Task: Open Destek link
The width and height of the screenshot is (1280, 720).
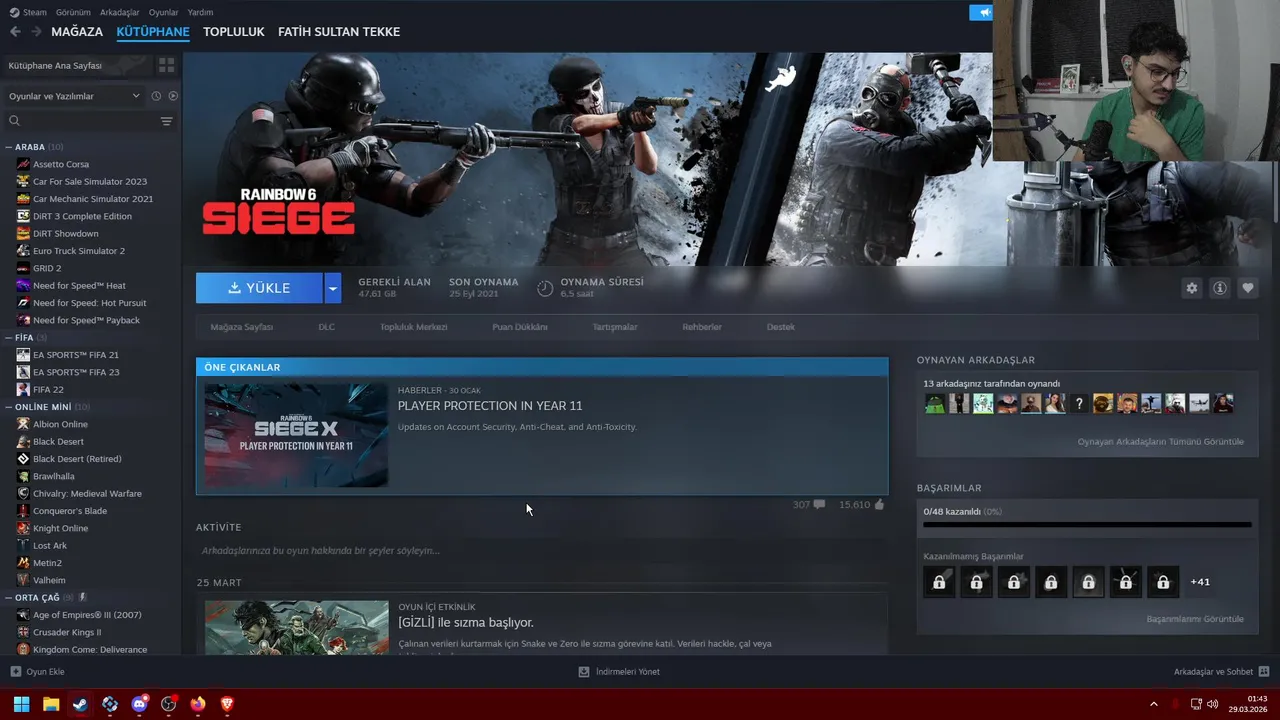Action: point(781,327)
